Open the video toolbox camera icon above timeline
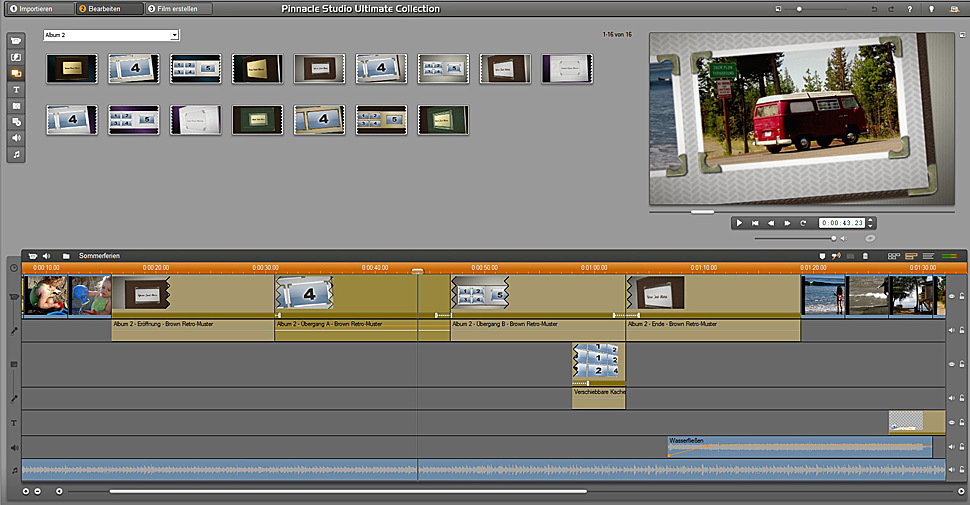 33,256
